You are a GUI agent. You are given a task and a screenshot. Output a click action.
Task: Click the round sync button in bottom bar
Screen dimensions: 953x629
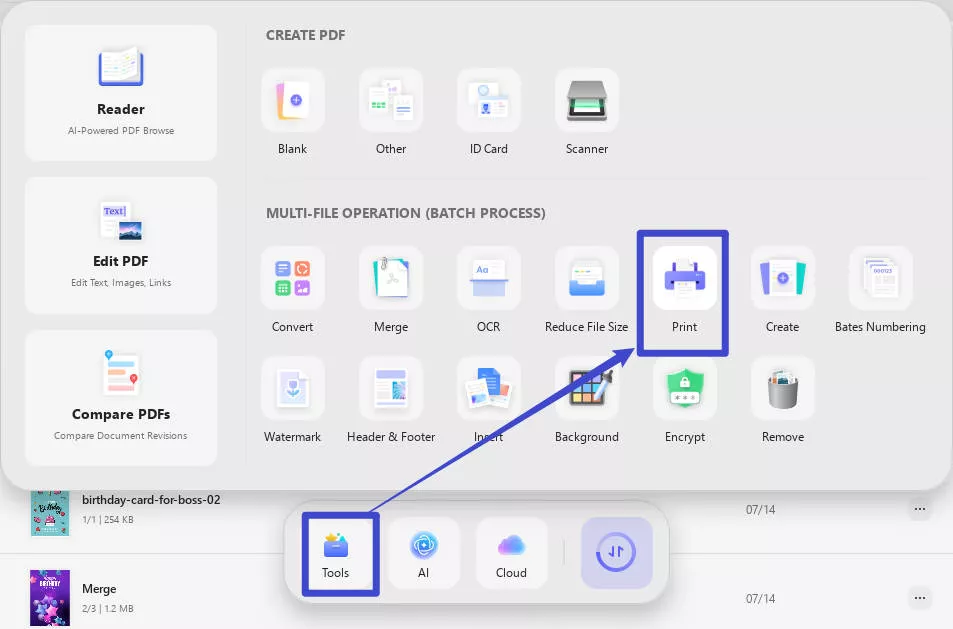[x=616, y=553]
